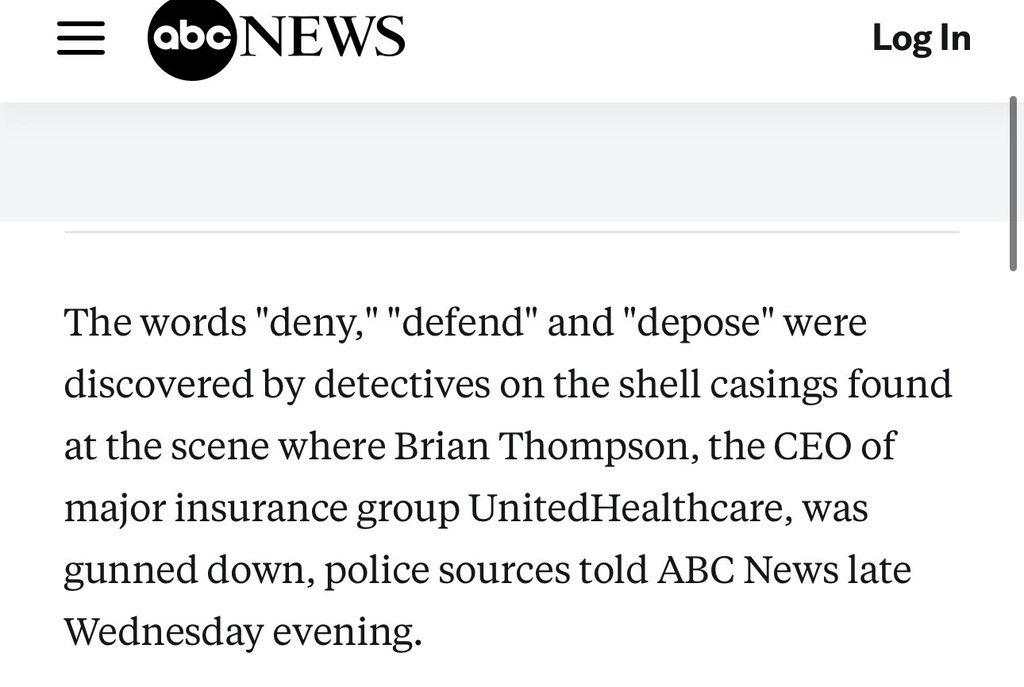Image resolution: width=1024 pixels, height=687 pixels.
Task: Click the round abc logo
Action: point(191,38)
